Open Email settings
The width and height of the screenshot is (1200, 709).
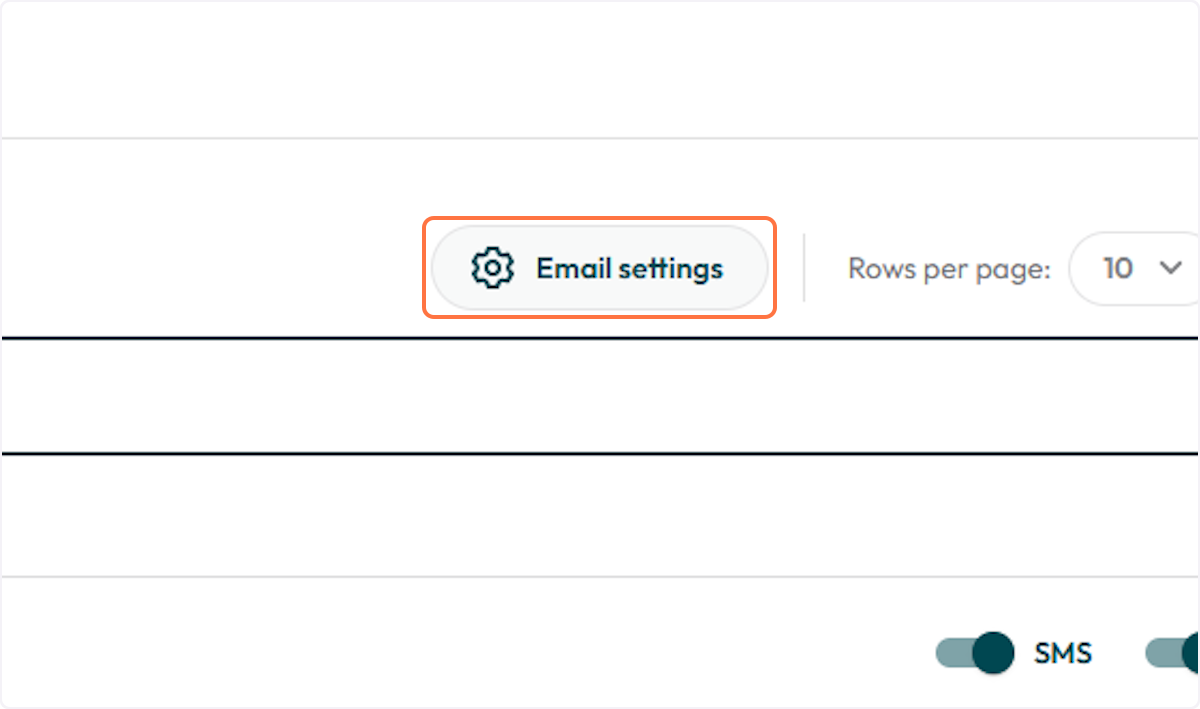[x=598, y=268]
